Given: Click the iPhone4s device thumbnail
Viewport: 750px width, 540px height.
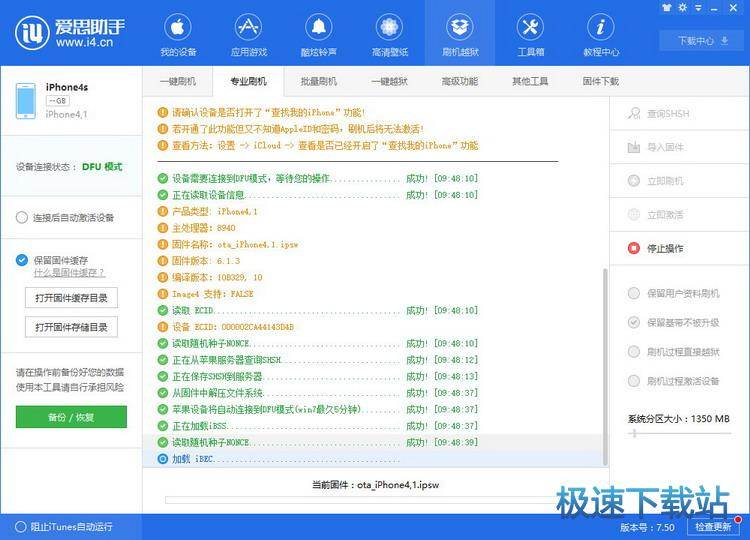Looking at the screenshot, I should tap(25, 100).
